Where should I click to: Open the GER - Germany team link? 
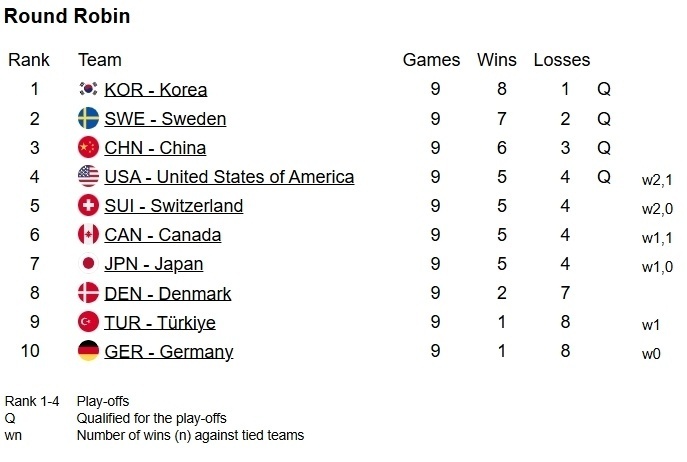tap(168, 352)
